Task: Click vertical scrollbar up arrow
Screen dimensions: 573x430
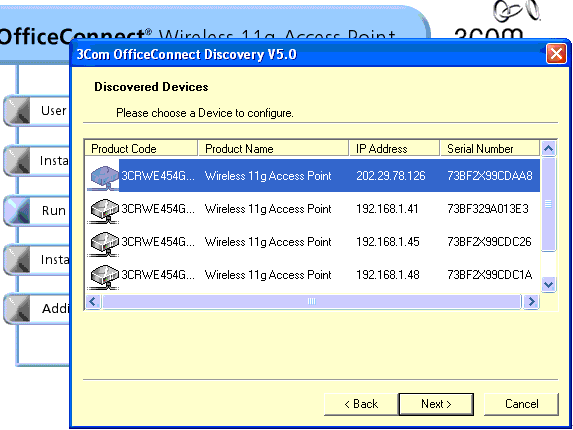Action: pyautogui.click(x=549, y=149)
